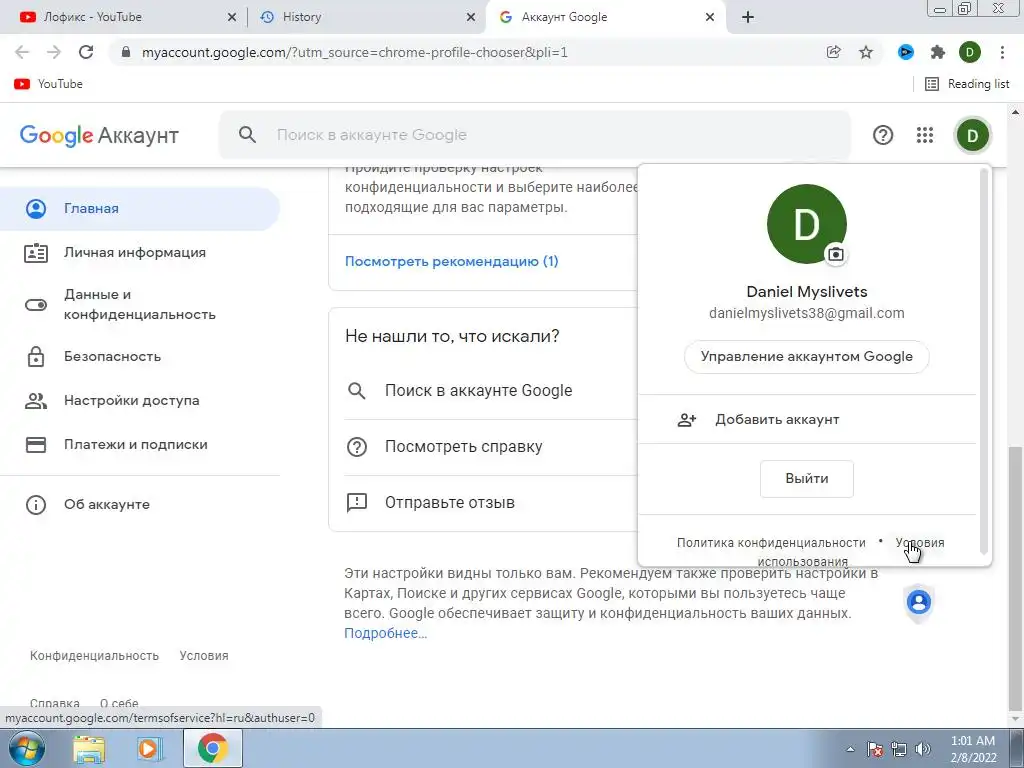Open Платежи и подписки in the sidebar
This screenshot has width=1024, height=768.
140,445
